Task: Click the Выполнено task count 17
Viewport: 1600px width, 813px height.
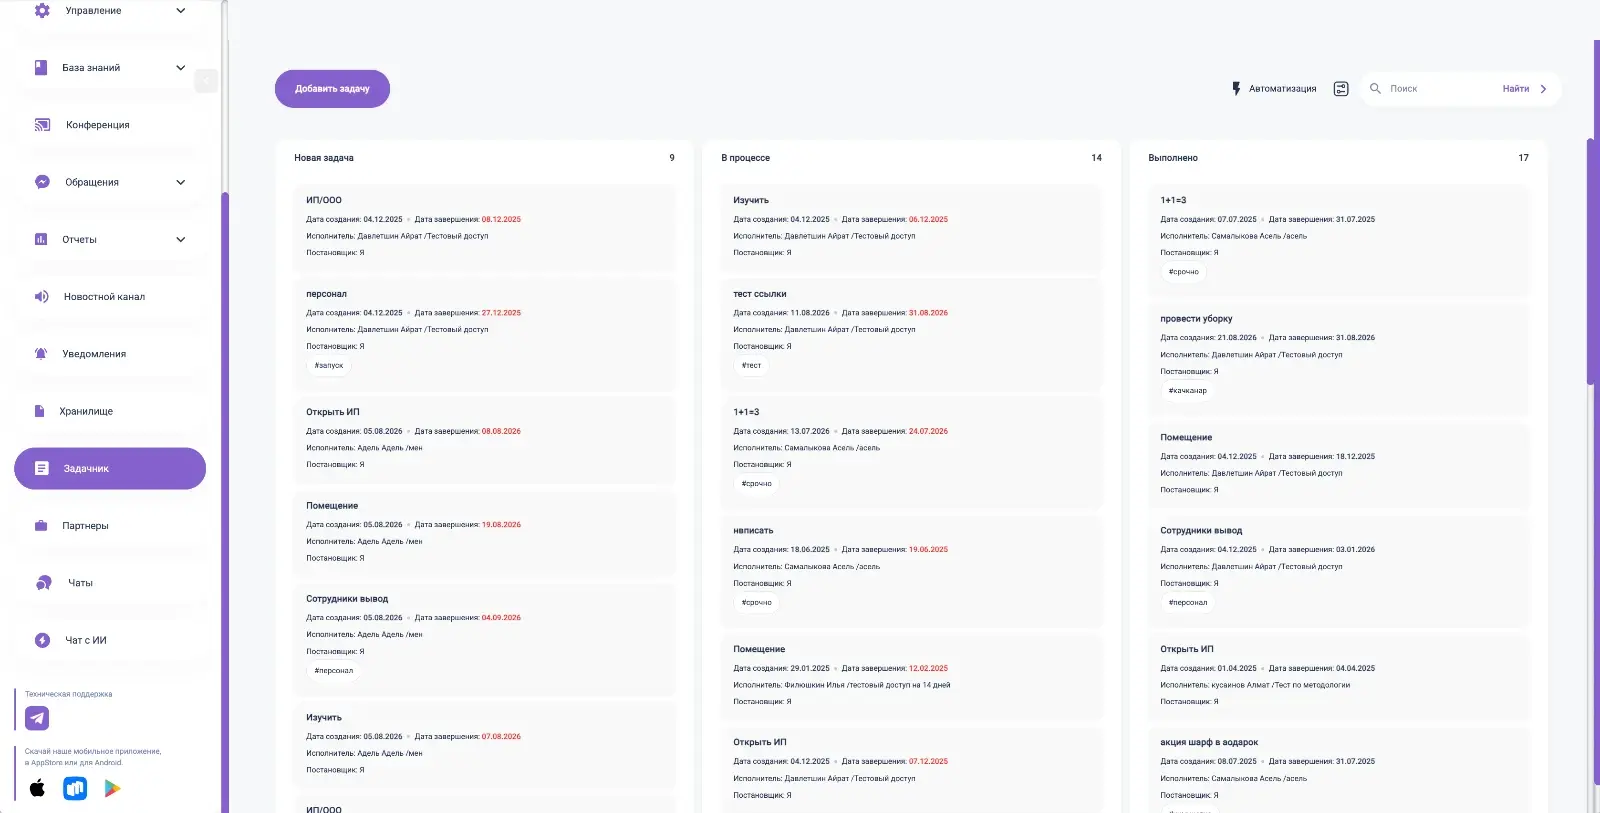Action: tap(1523, 158)
